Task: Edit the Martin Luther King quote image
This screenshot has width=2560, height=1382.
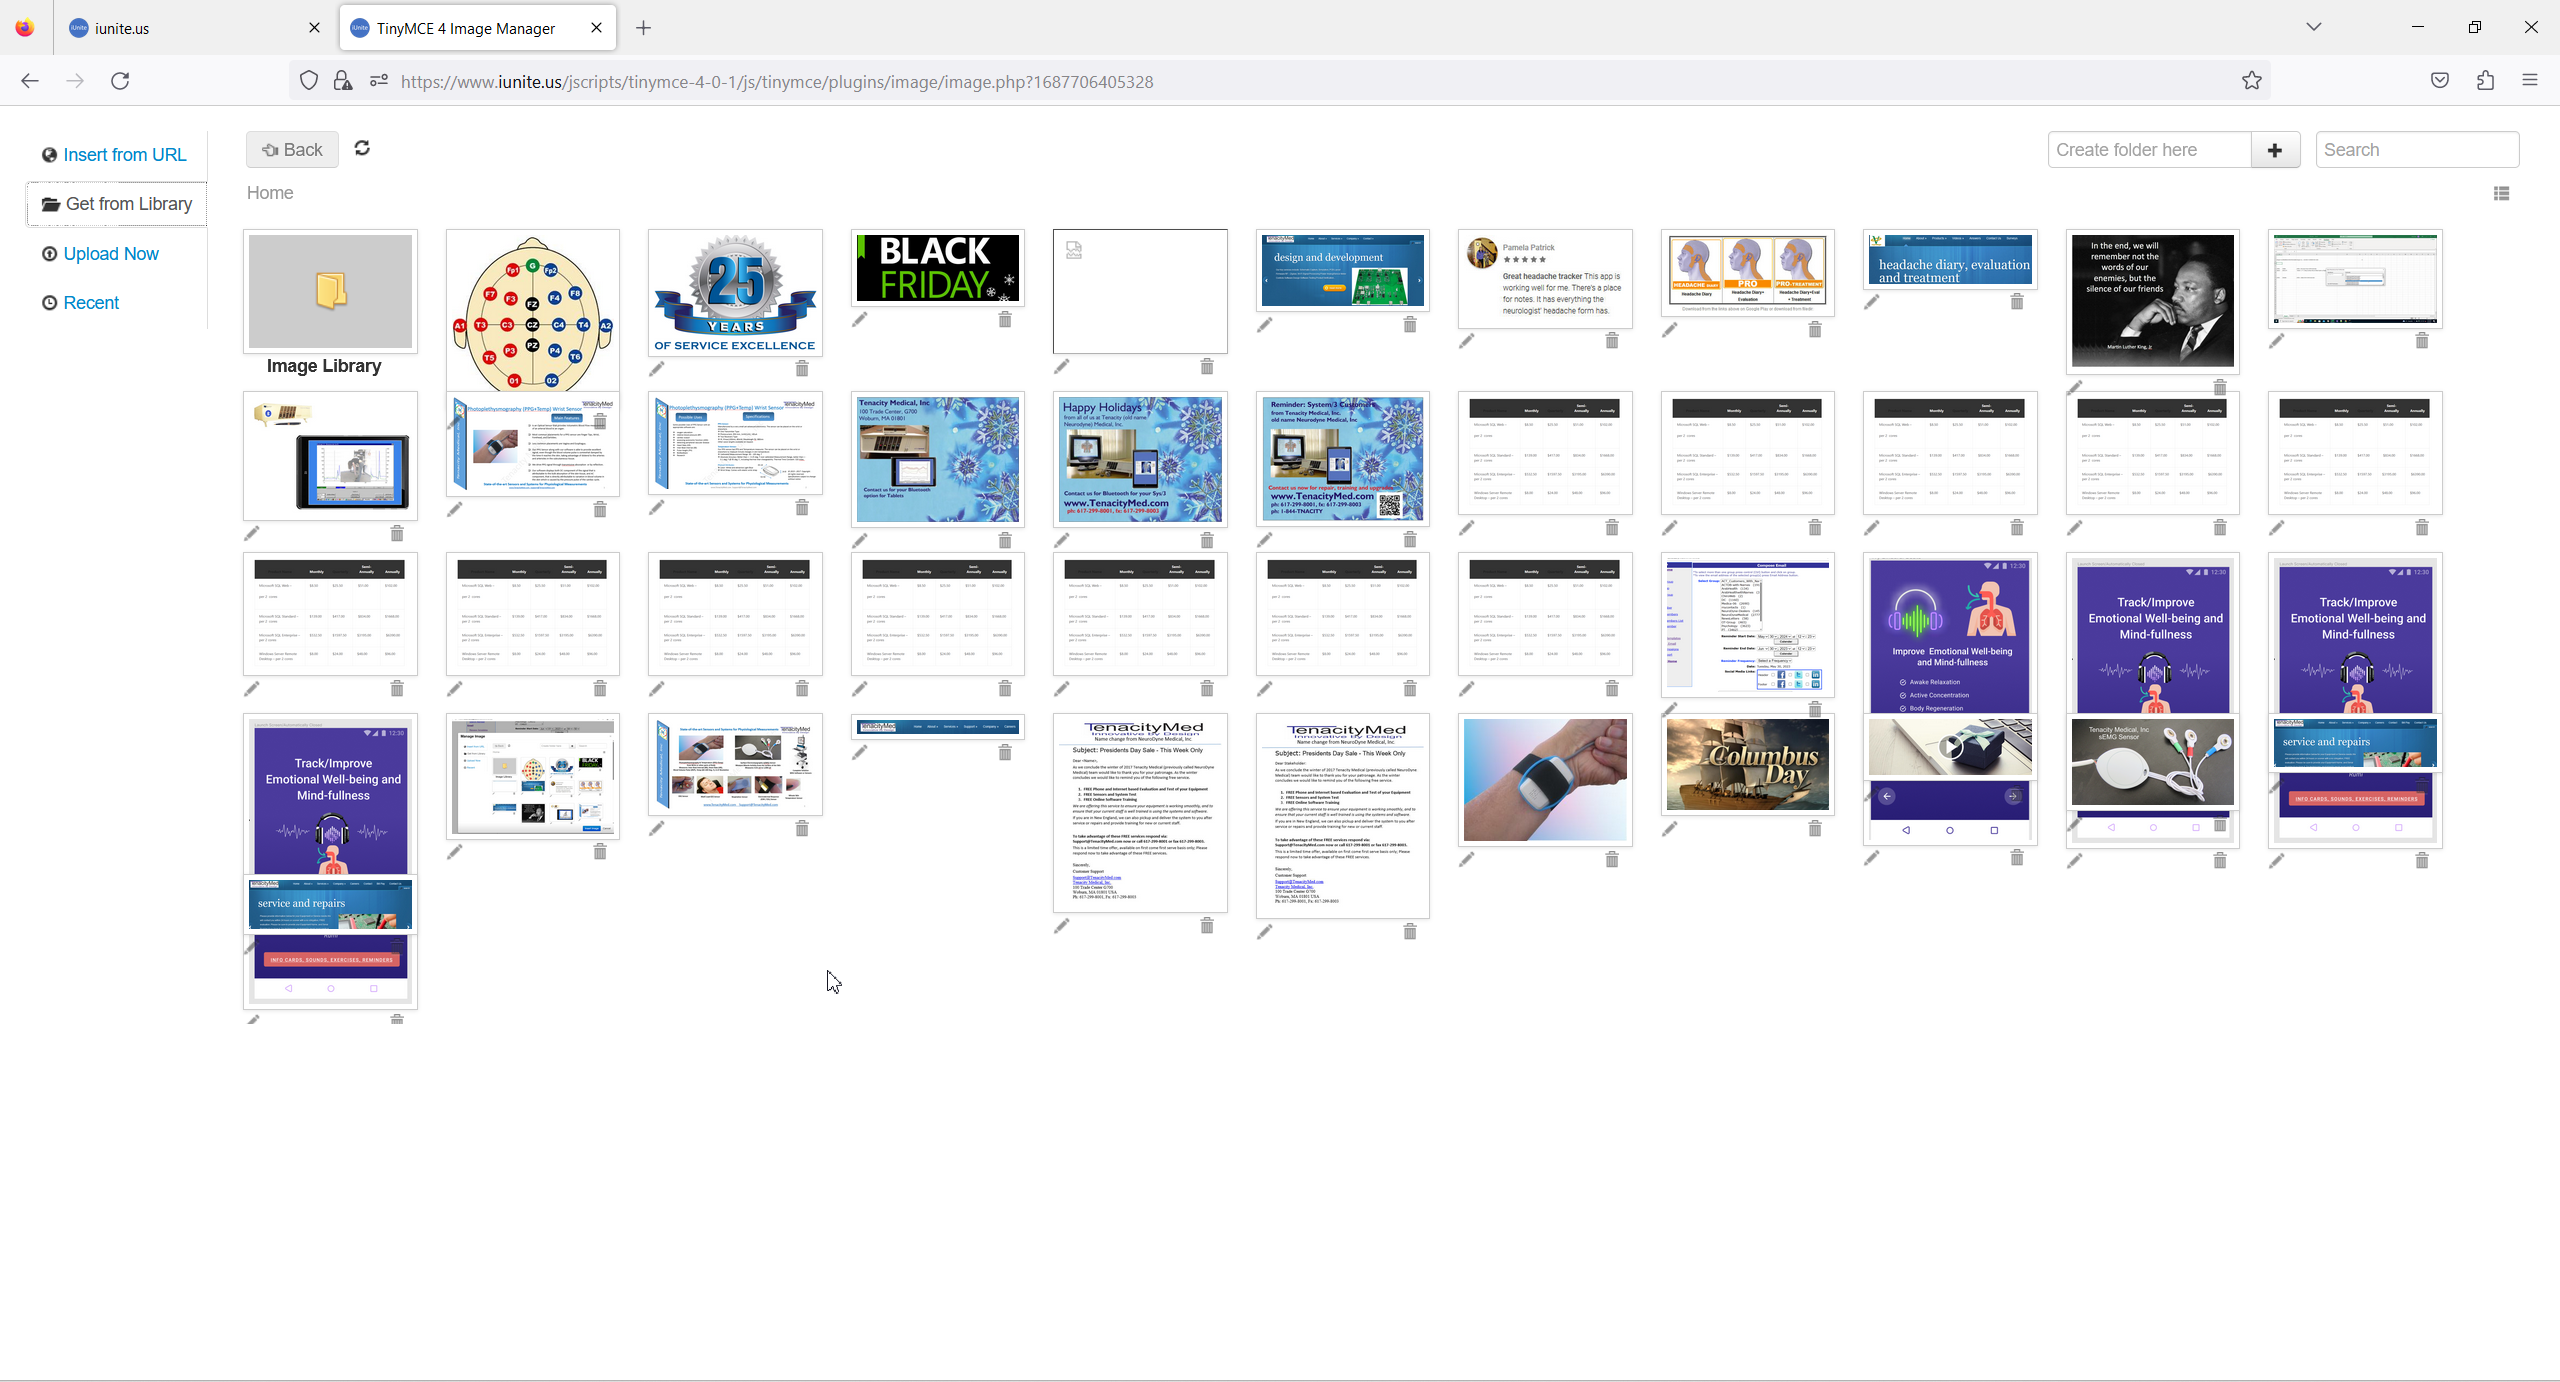Action: click(2075, 387)
